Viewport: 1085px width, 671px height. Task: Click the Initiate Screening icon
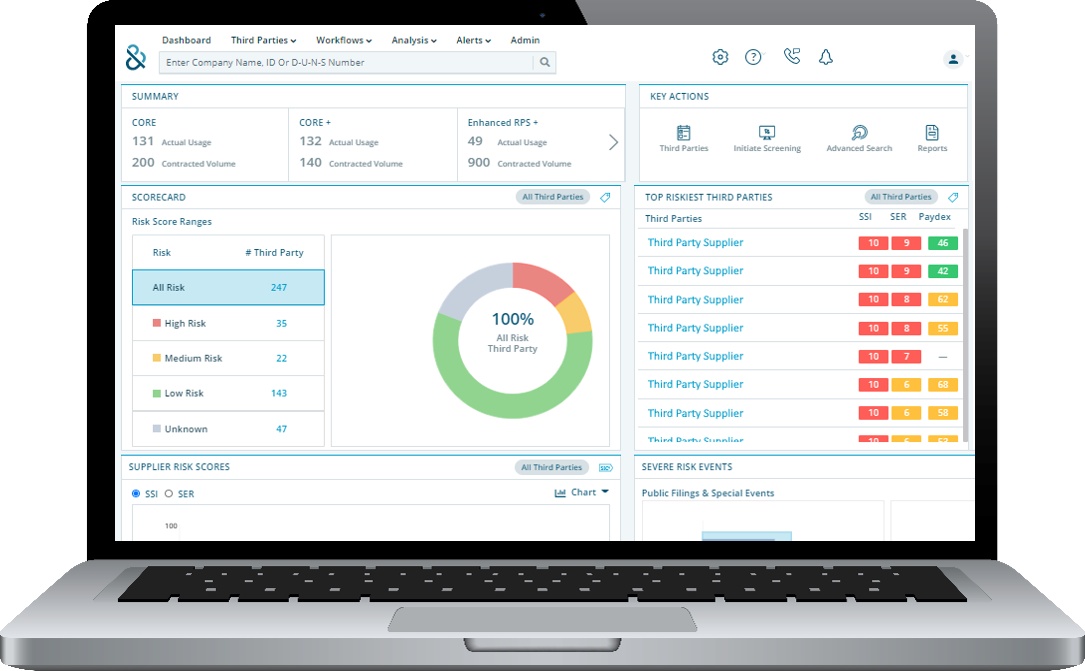767,133
